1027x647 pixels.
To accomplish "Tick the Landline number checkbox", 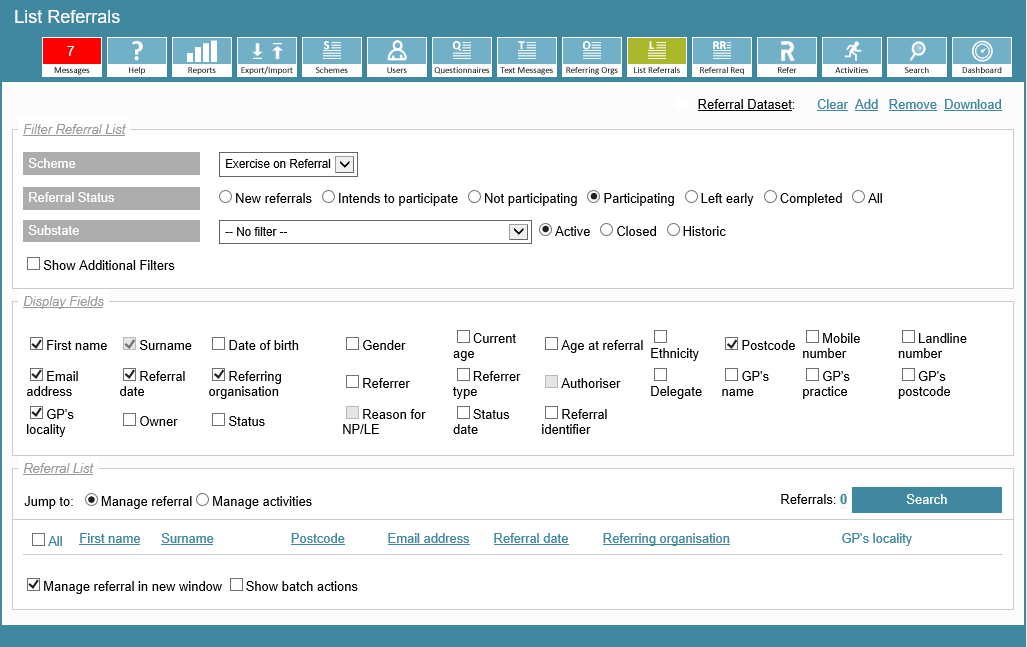I will [x=908, y=337].
